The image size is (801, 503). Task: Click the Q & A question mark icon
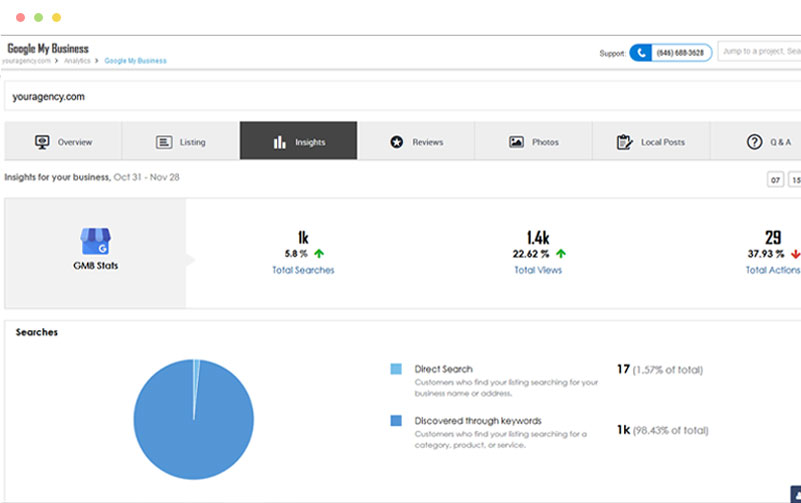click(x=754, y=142)
